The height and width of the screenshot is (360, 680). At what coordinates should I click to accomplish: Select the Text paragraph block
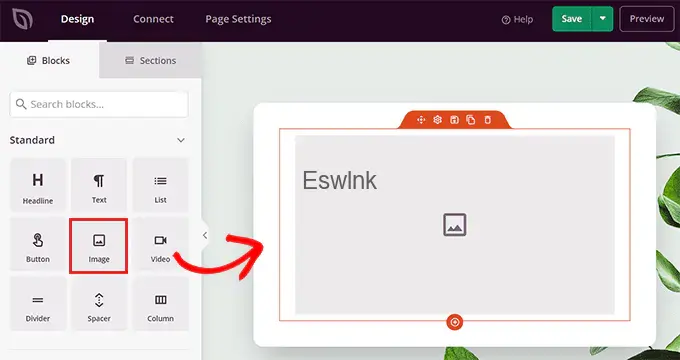pos(99,185)
